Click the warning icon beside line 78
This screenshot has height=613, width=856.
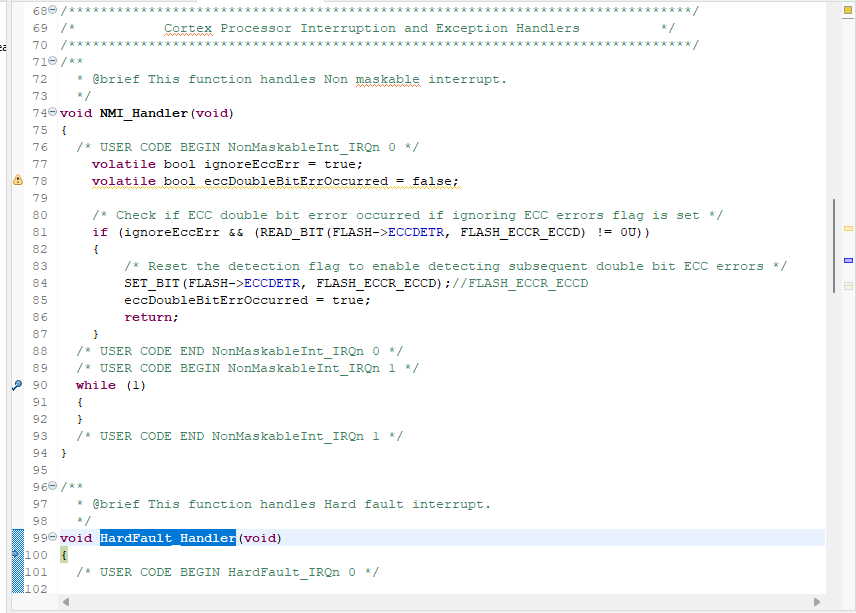pos(17,180)
